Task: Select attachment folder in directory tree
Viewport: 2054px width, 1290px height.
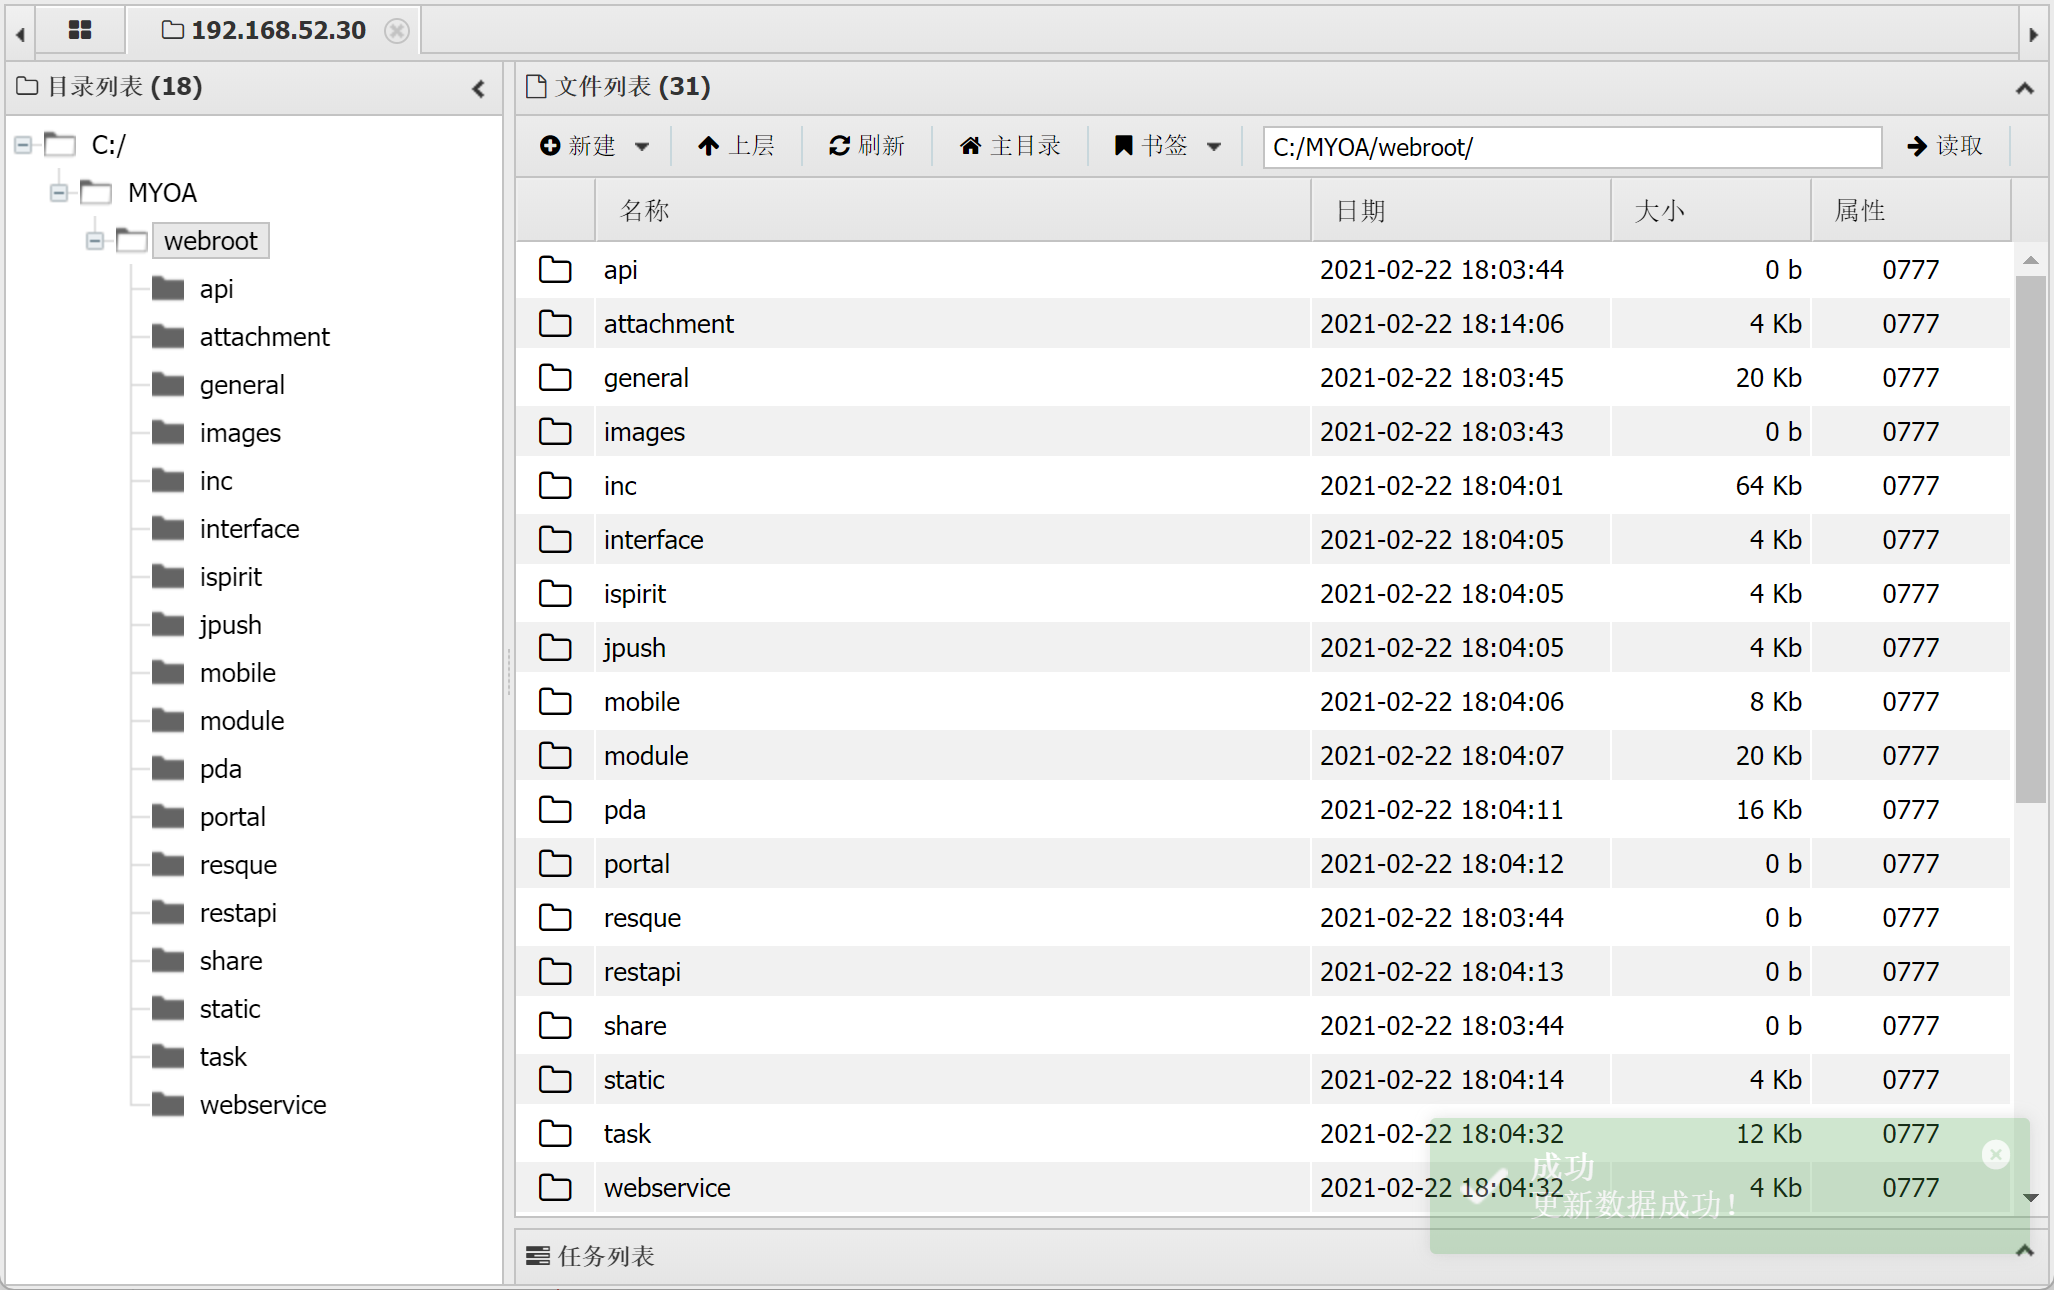Action: tap(264, 337)
